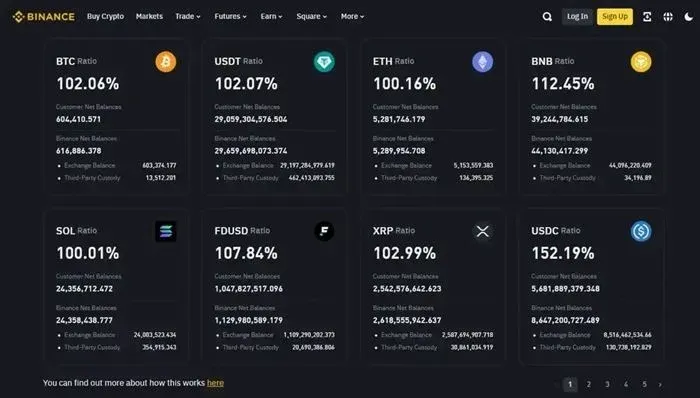Image resolution: width=700 pixels, height=398 pixels.
Task: Click USDC Binance net balance 8,647,200,727.489
Action: click(566, 320)
